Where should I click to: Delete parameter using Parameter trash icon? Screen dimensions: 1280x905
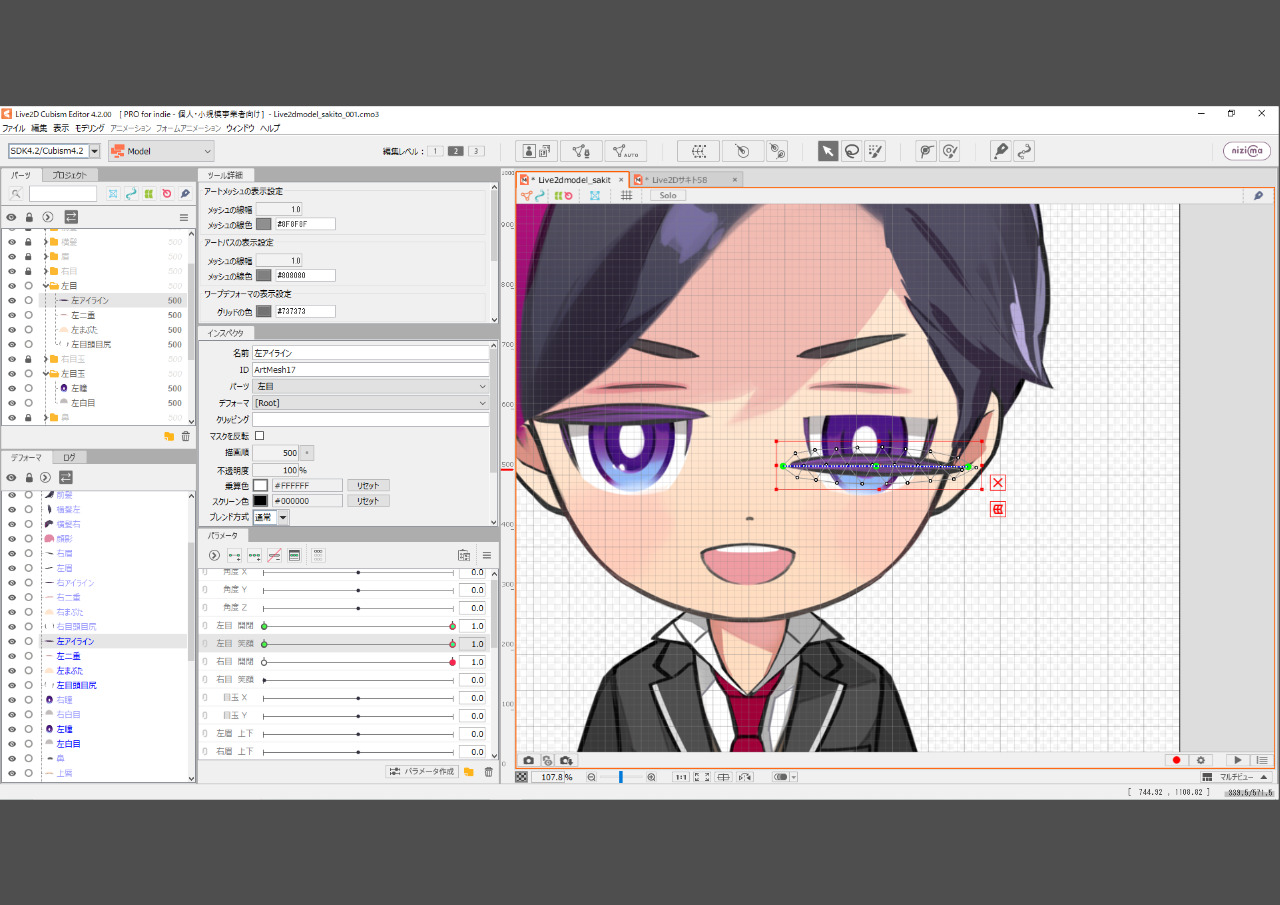(489, 771)
